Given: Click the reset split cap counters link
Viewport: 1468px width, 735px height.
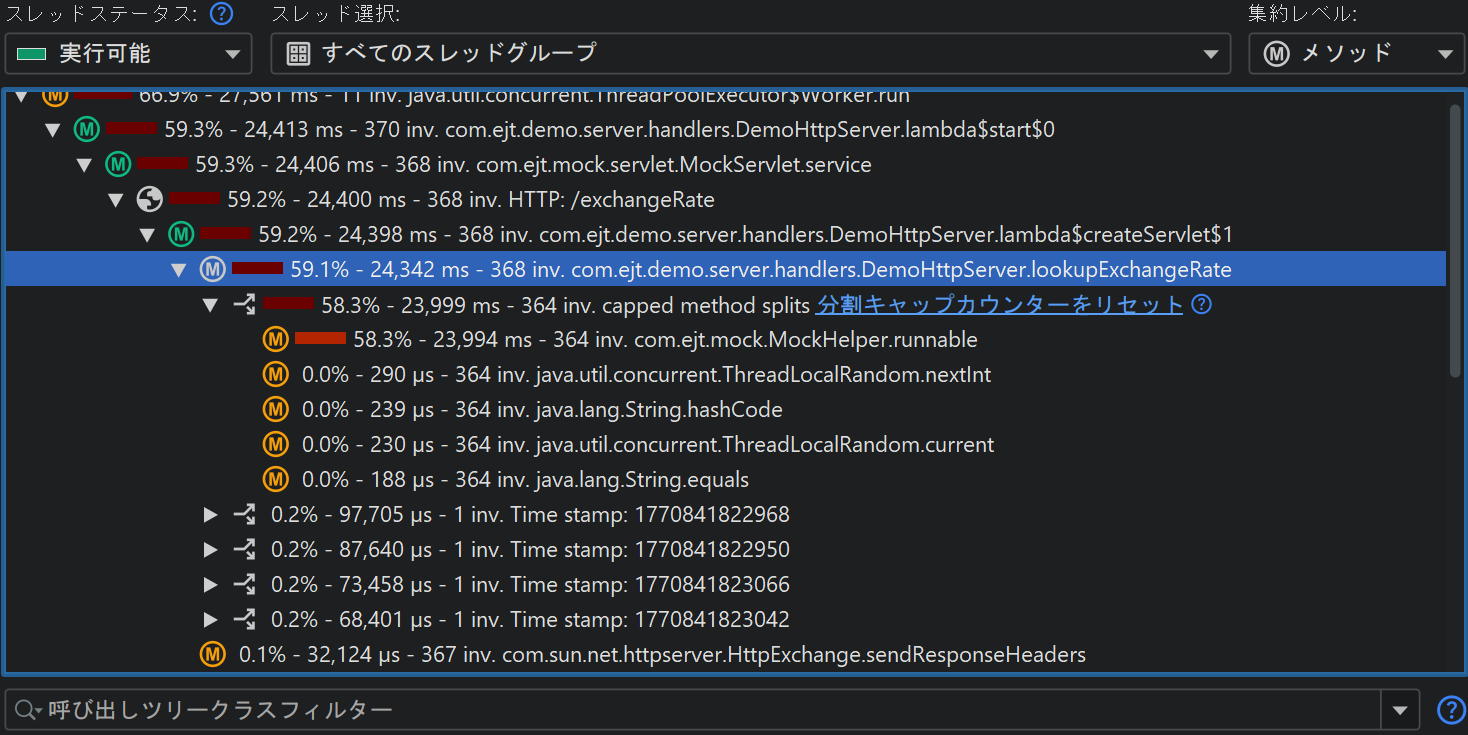Looking at the screenshot, I should pyautogui.click(x=999, y=305).
